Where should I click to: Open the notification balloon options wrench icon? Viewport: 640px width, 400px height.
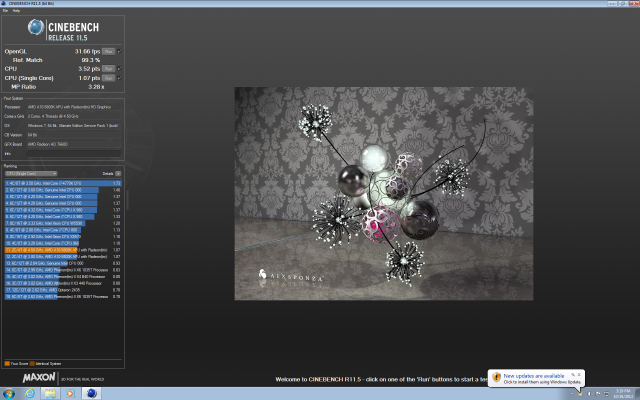(x=573, y=375)
